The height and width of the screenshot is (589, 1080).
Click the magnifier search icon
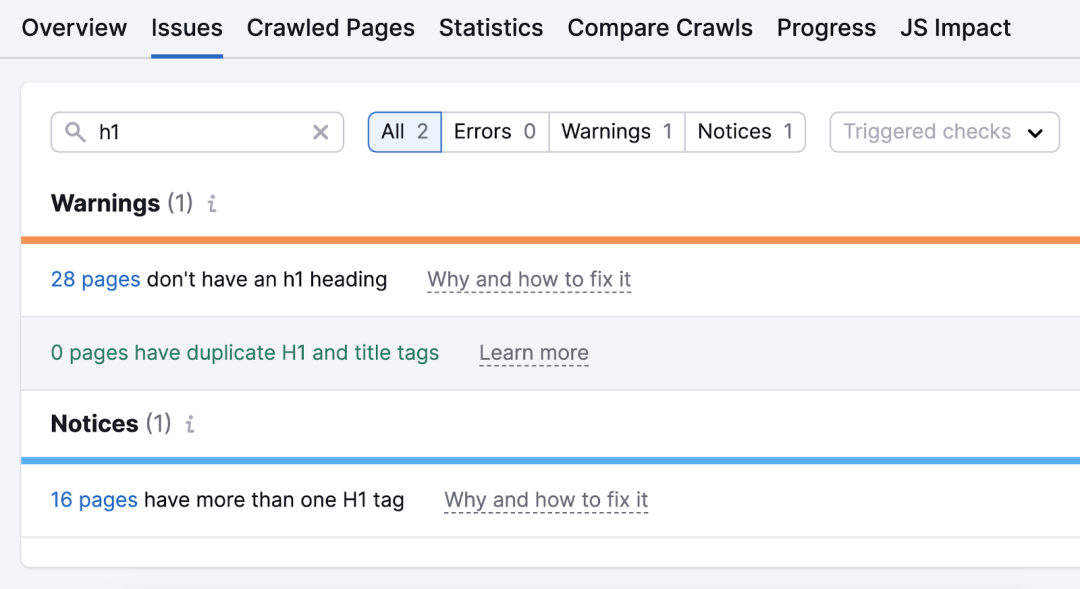[x=75, y=132]
